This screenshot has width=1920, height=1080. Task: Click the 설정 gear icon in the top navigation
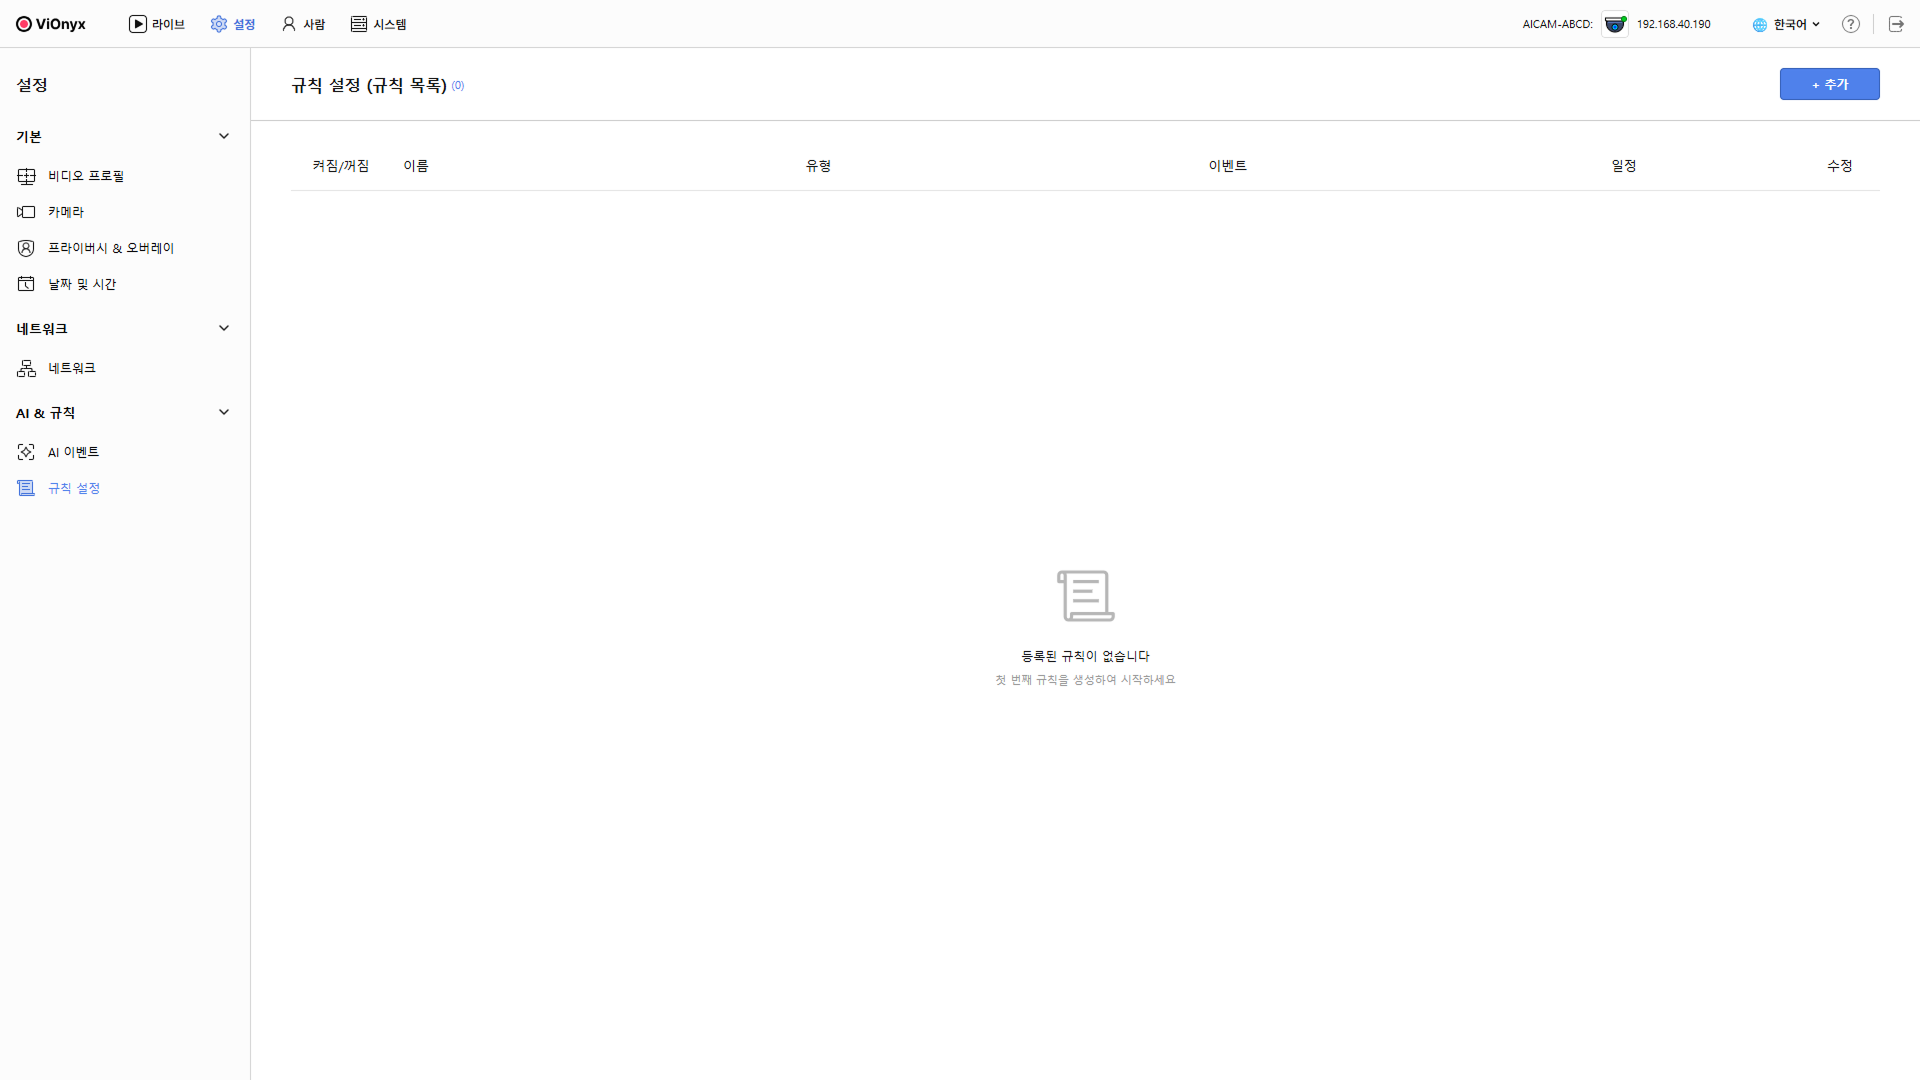(x=219, y=24)
